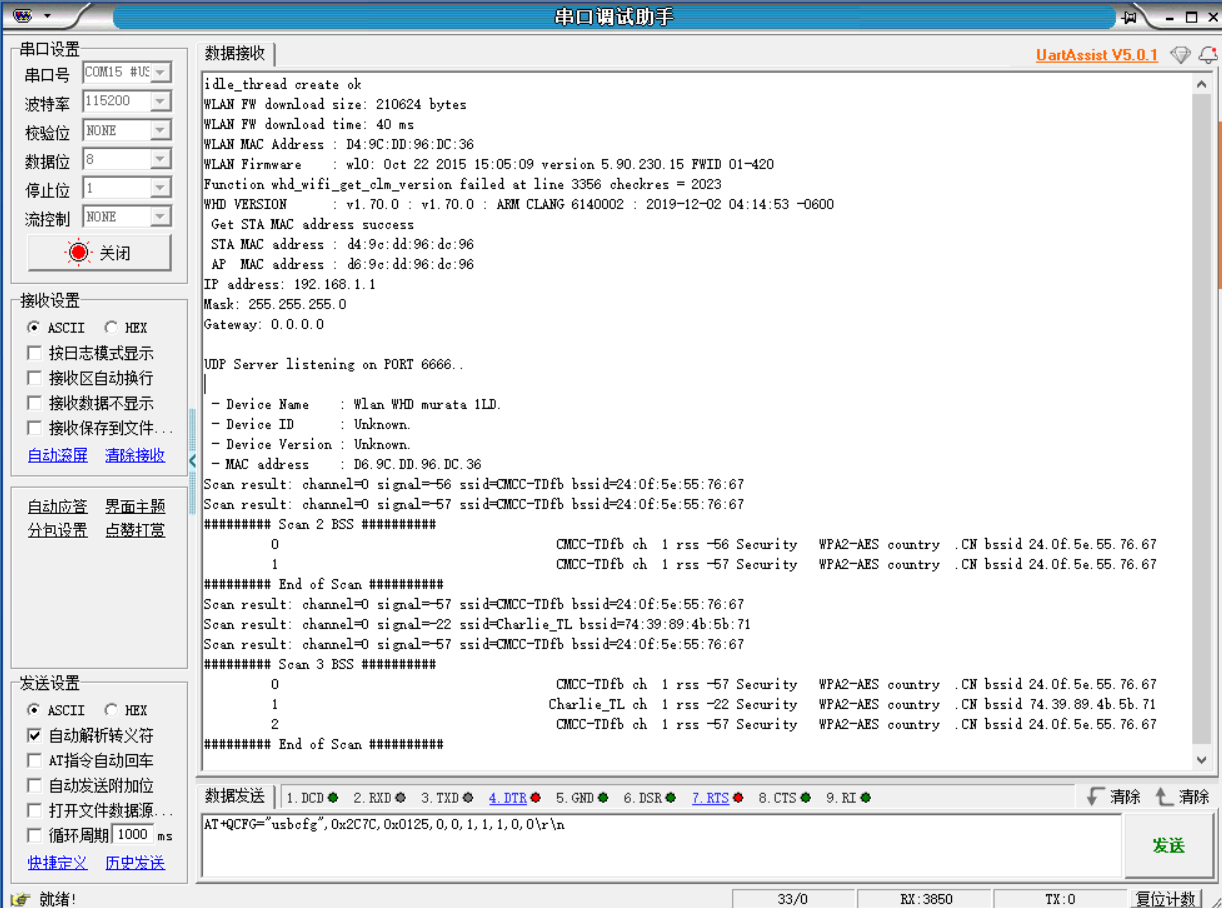This screenshot has width=1222, height=908.
Task: Click the 关闭 close port button
Action: (99, 253)
